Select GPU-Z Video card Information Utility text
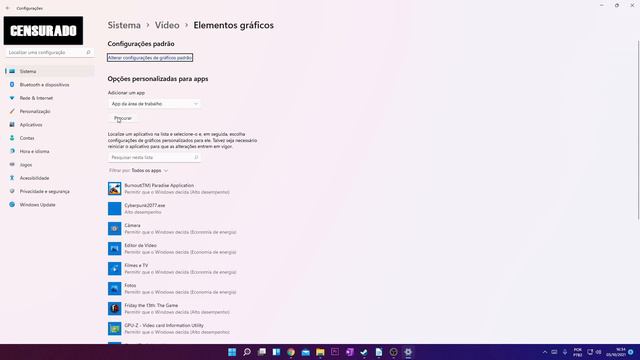The image size is (640, 360). click(164, 325)
